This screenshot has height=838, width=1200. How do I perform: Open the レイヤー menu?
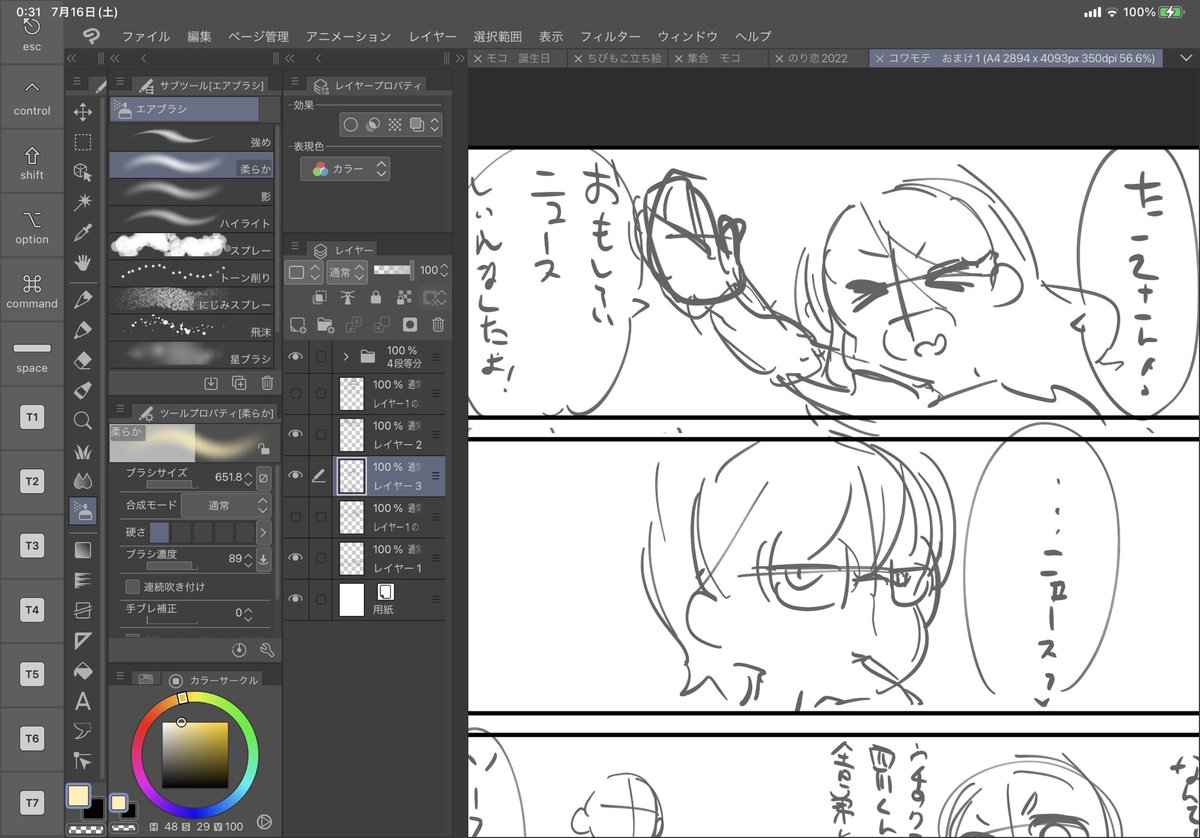[x=433, y=36]
